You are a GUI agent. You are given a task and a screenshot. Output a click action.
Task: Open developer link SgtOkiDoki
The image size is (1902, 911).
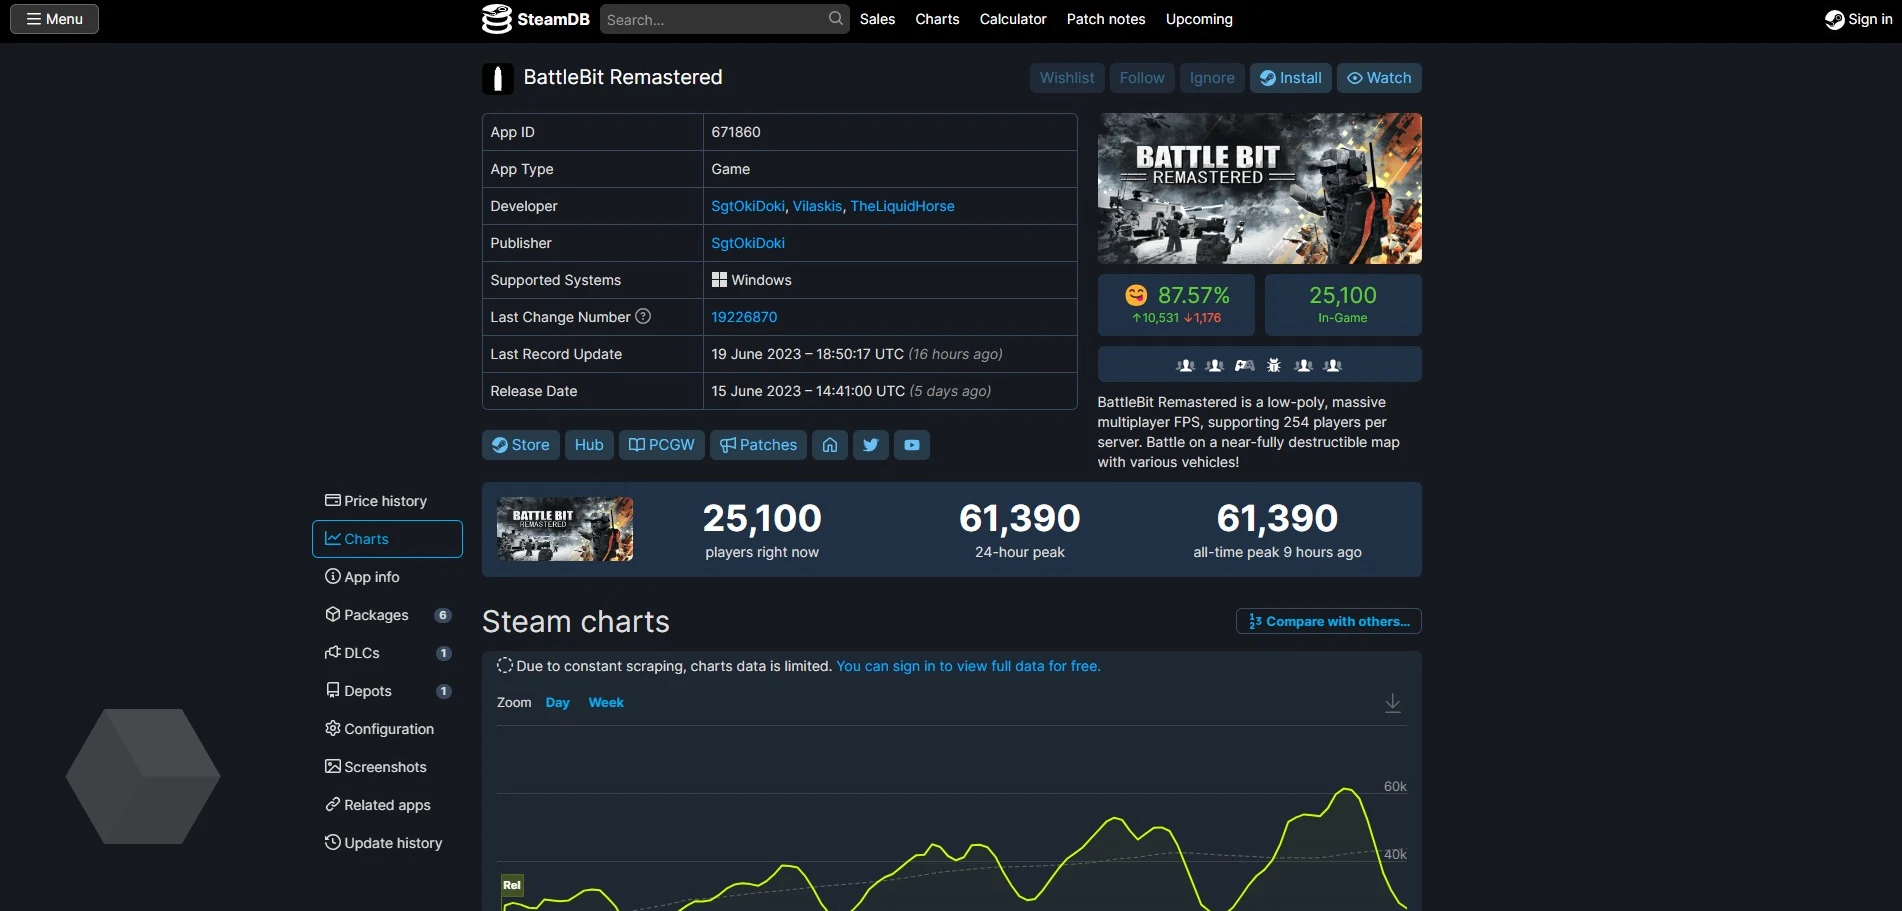click(x=748, y=206)
